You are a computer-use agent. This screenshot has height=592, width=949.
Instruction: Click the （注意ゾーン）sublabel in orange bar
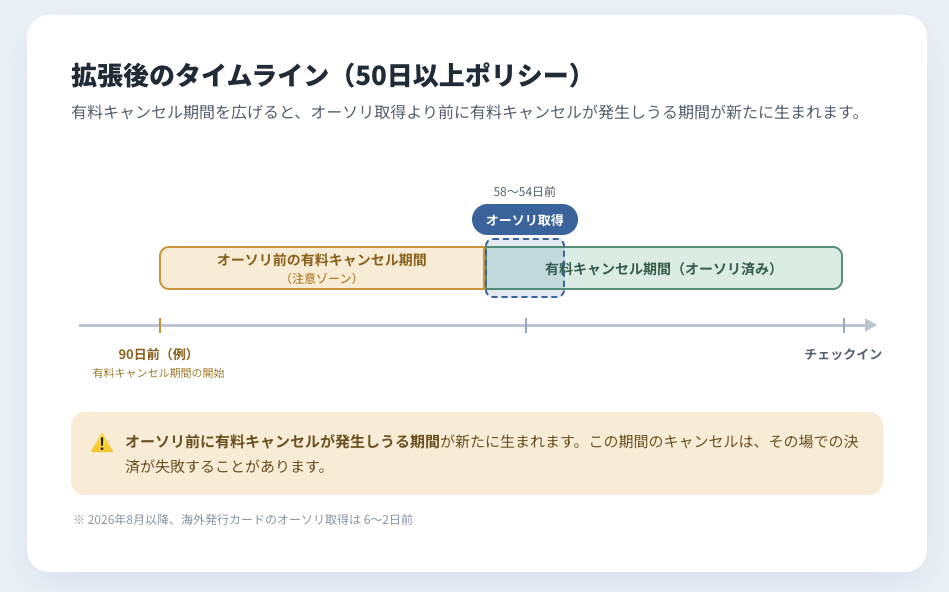[x=322, y=278]
